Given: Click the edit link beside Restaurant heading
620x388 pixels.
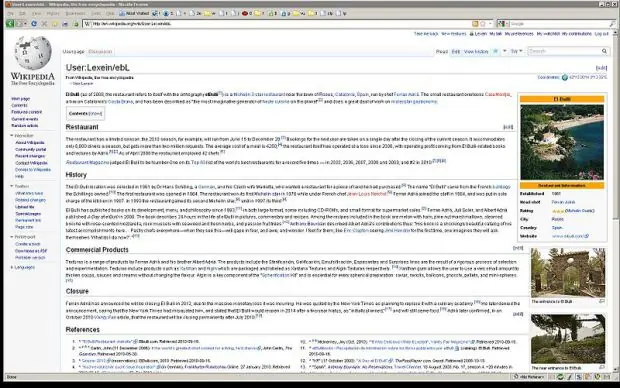Looking at the screenshot, I should [508, 127].
